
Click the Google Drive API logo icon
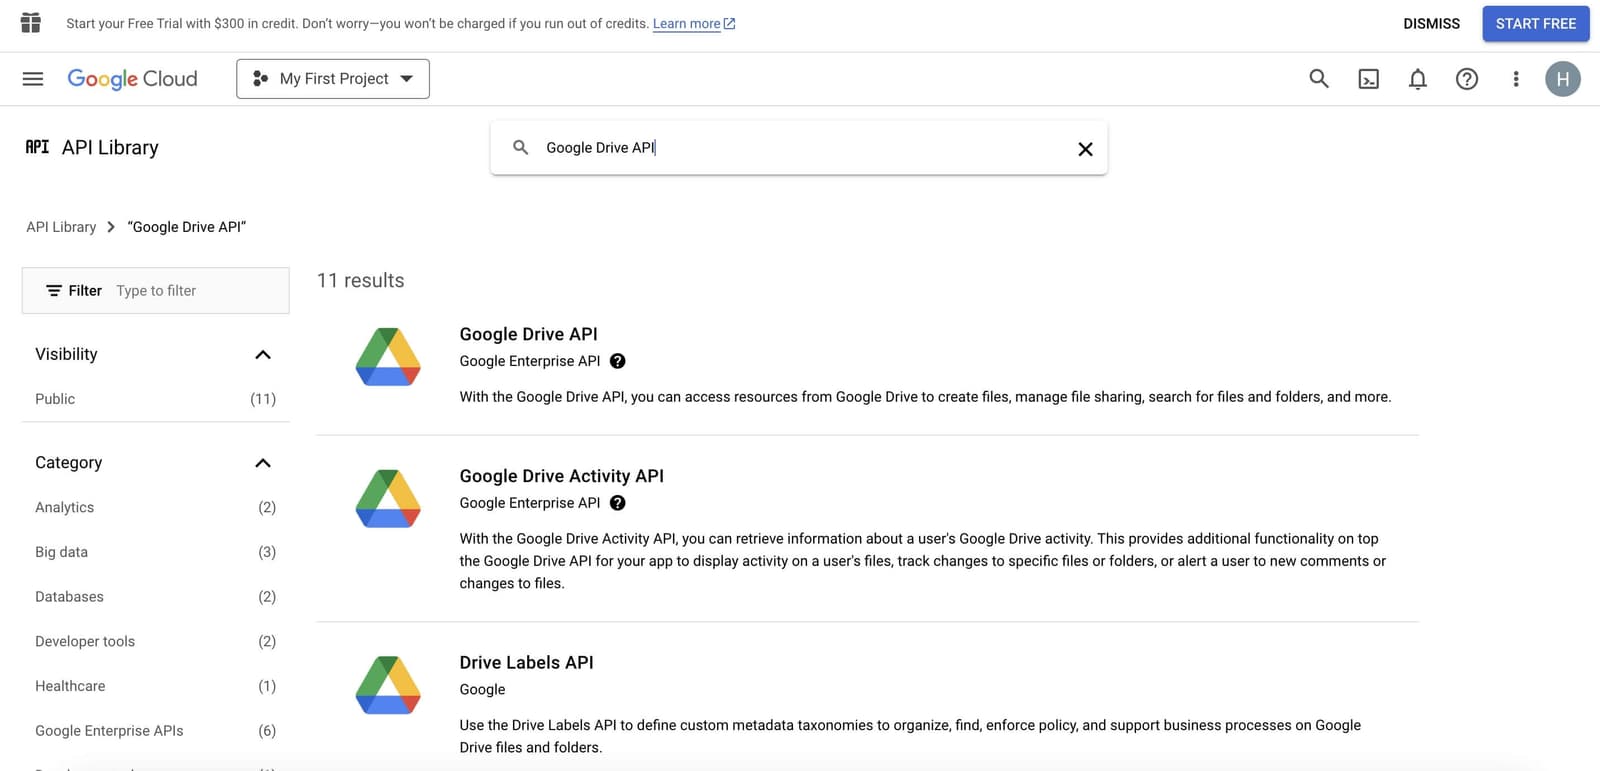point(388,357)
